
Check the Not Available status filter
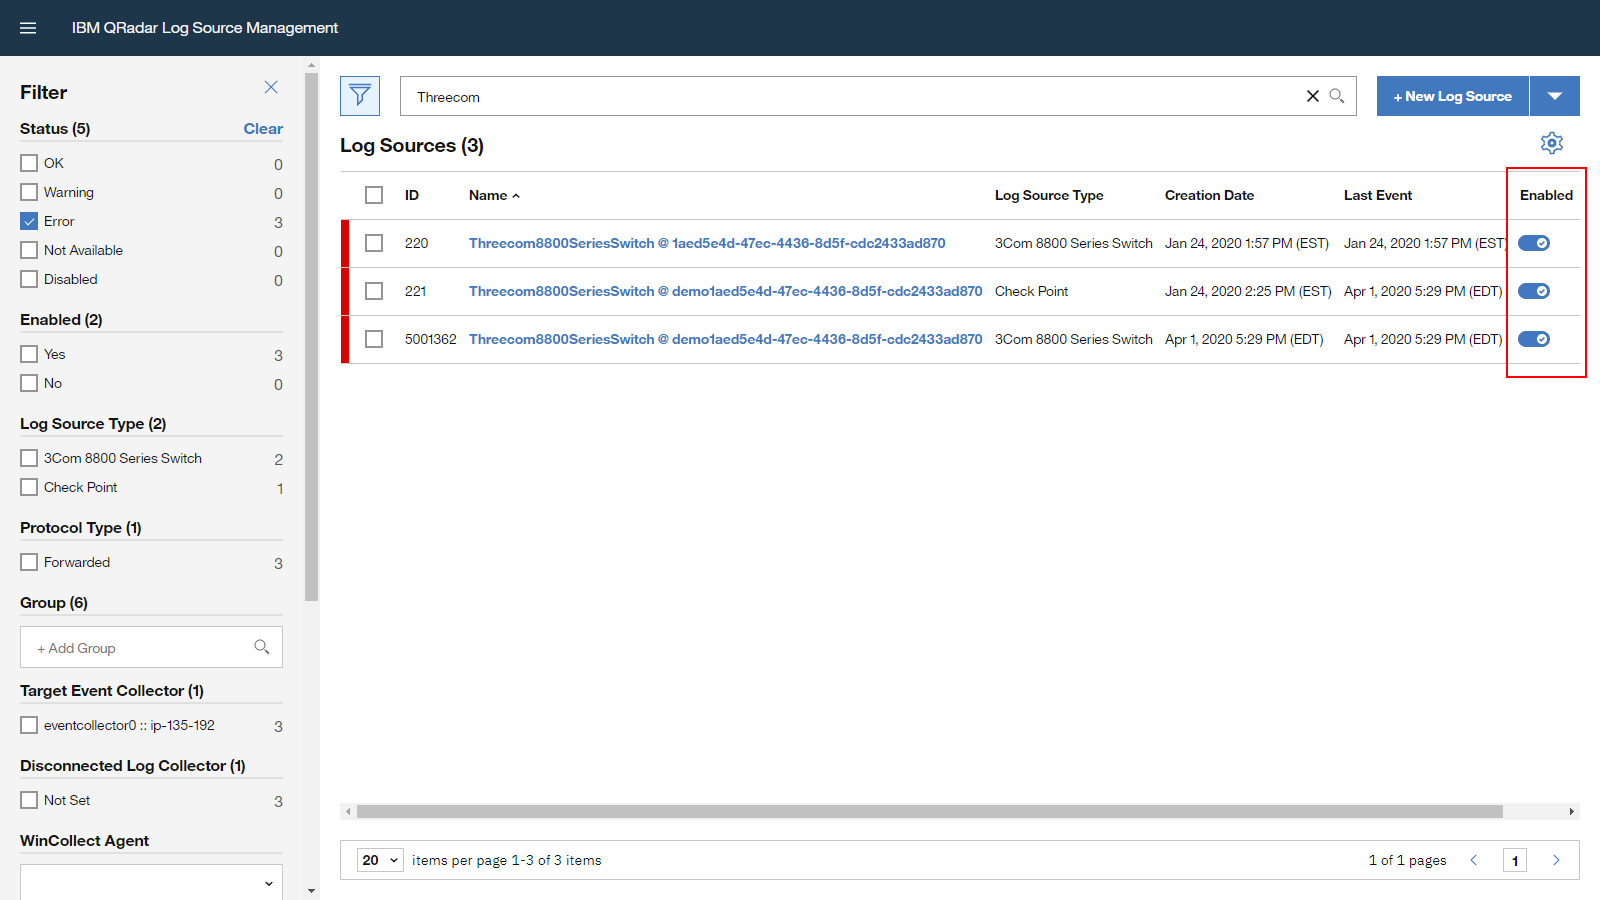click(29, 250)
